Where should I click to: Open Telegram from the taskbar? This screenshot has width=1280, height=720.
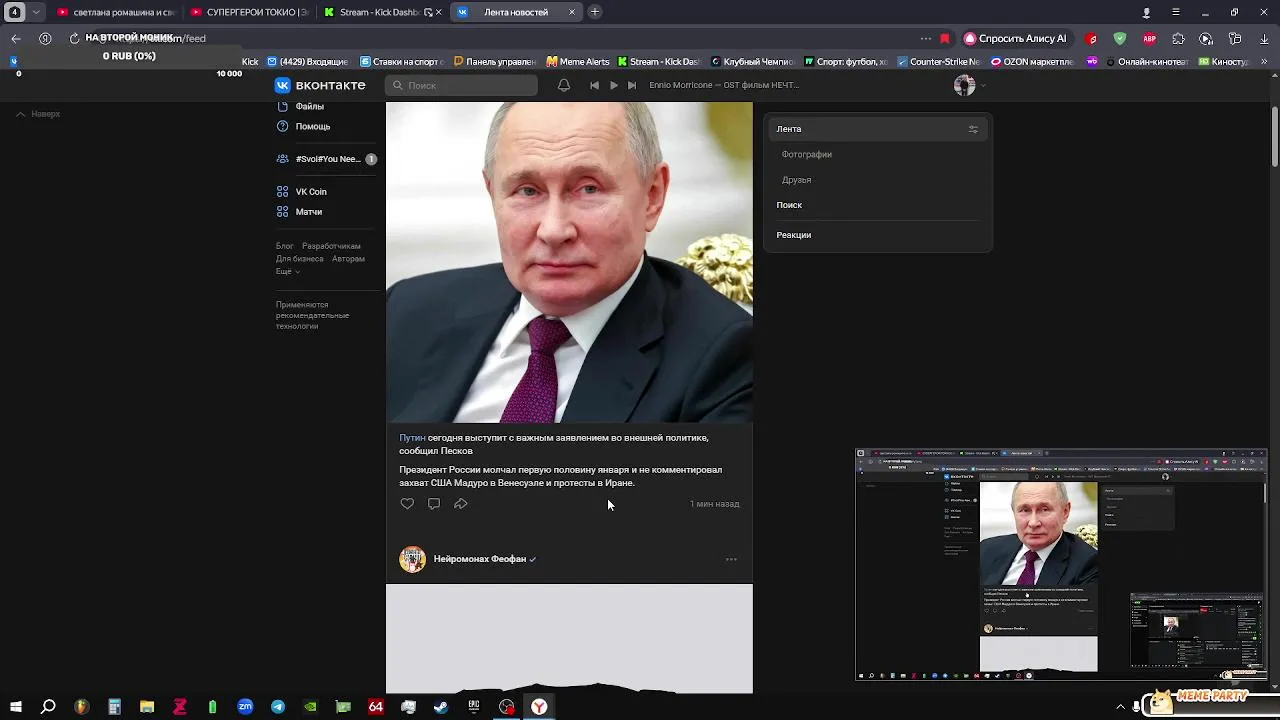tap(278, 707)
